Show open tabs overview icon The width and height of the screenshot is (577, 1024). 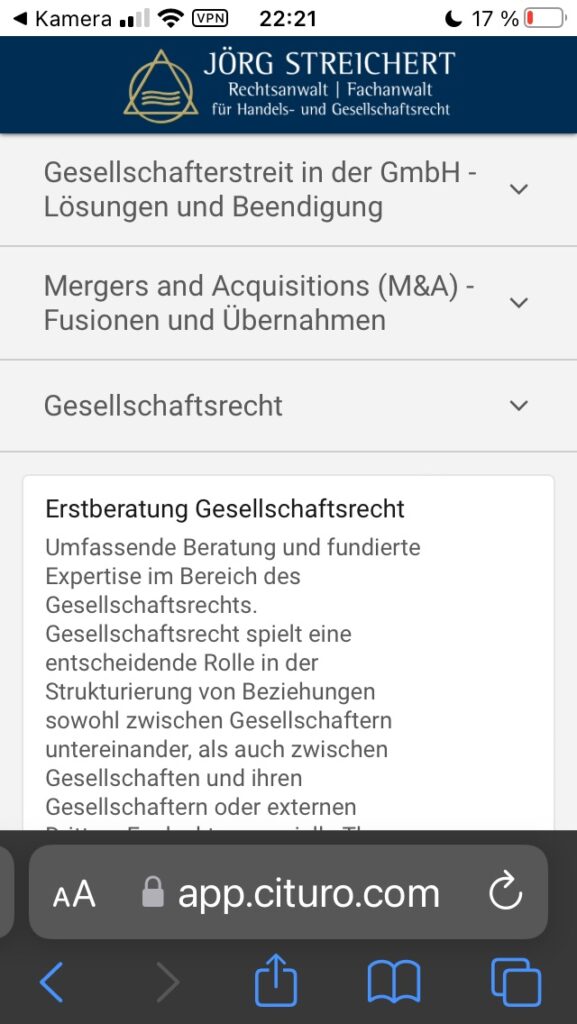pyautogui.click(x=516, y=982)
